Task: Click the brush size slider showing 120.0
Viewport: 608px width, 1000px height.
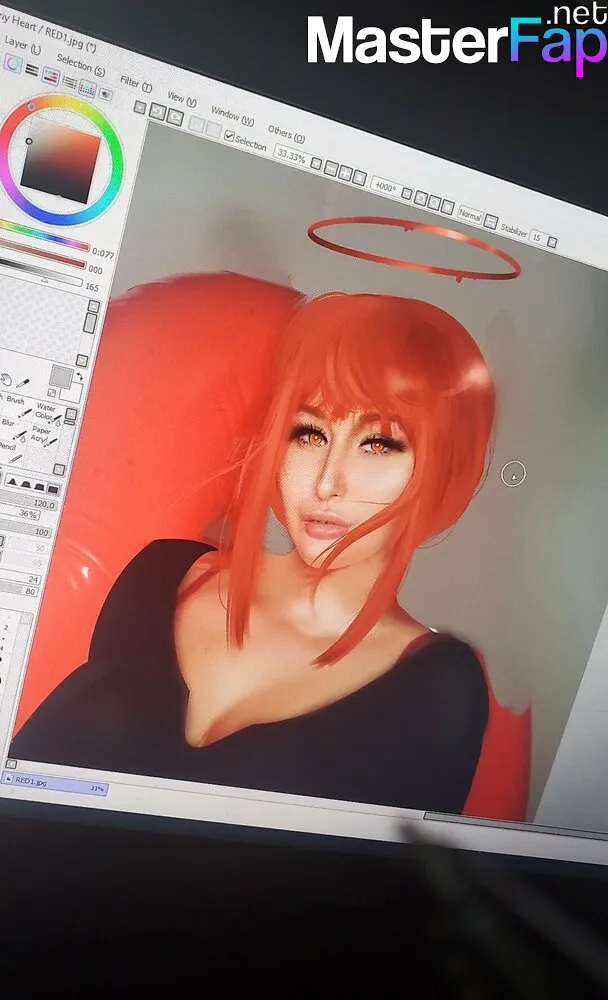Action: [29, 501]
